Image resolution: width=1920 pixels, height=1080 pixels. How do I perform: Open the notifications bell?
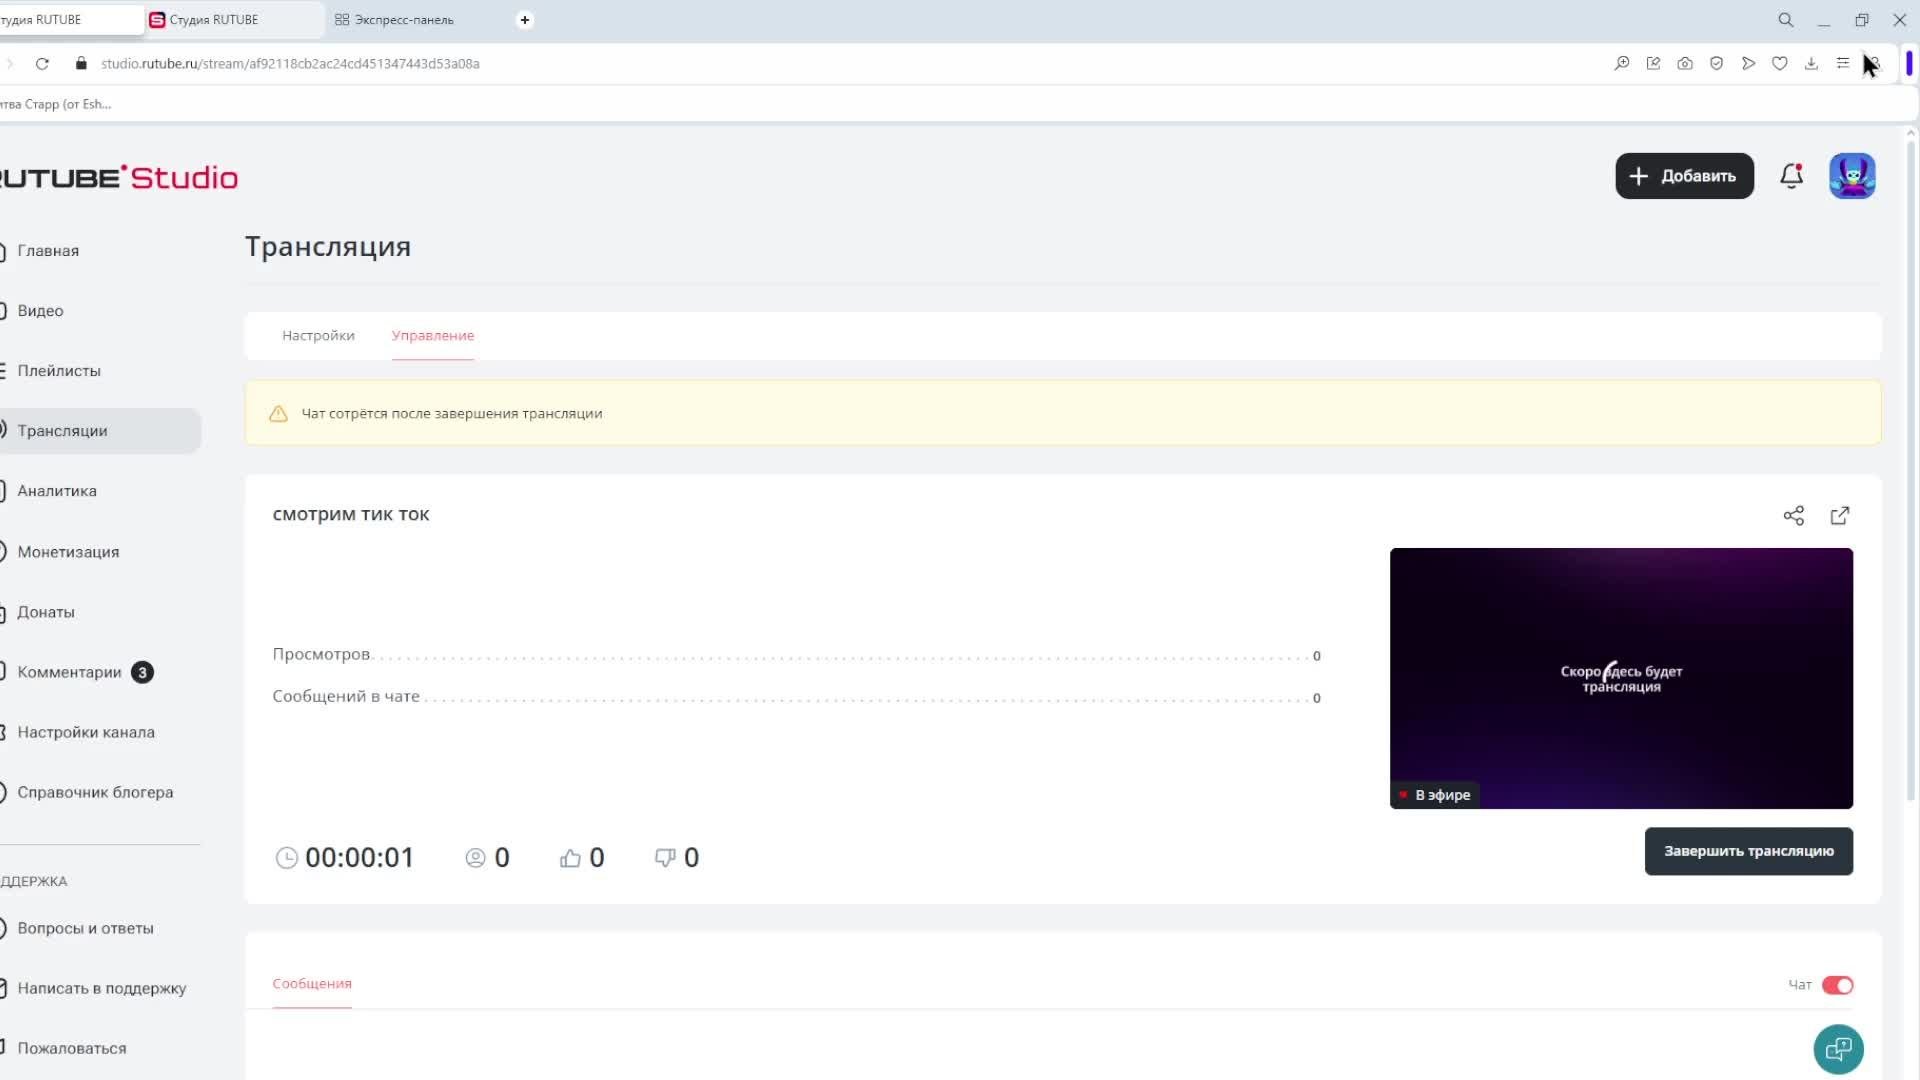click(x=1791, y=176)
